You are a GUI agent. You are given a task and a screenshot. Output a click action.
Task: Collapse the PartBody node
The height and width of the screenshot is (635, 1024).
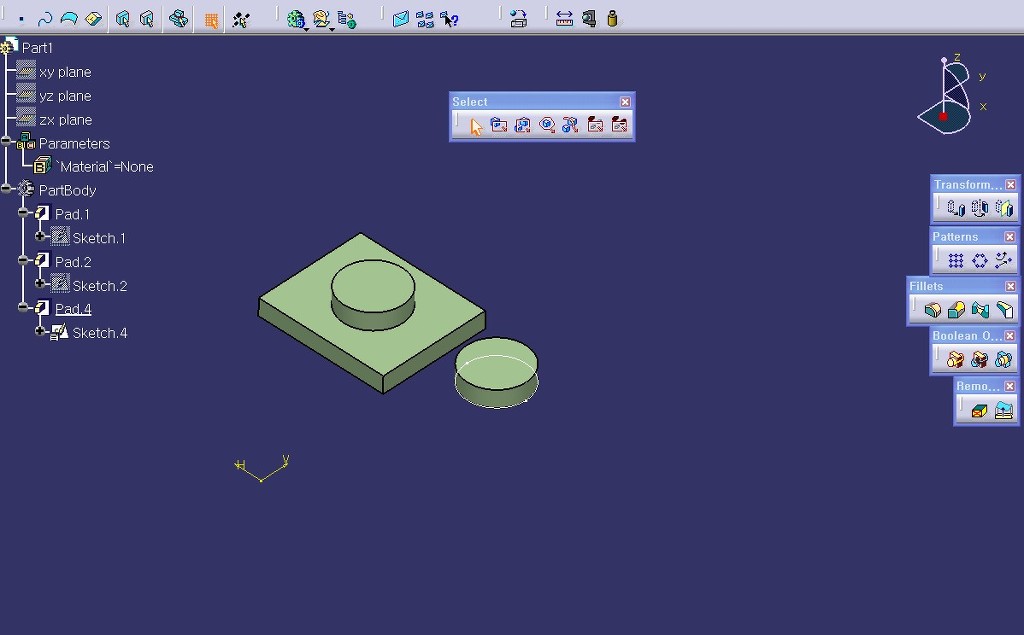click(x=8, y=190)
